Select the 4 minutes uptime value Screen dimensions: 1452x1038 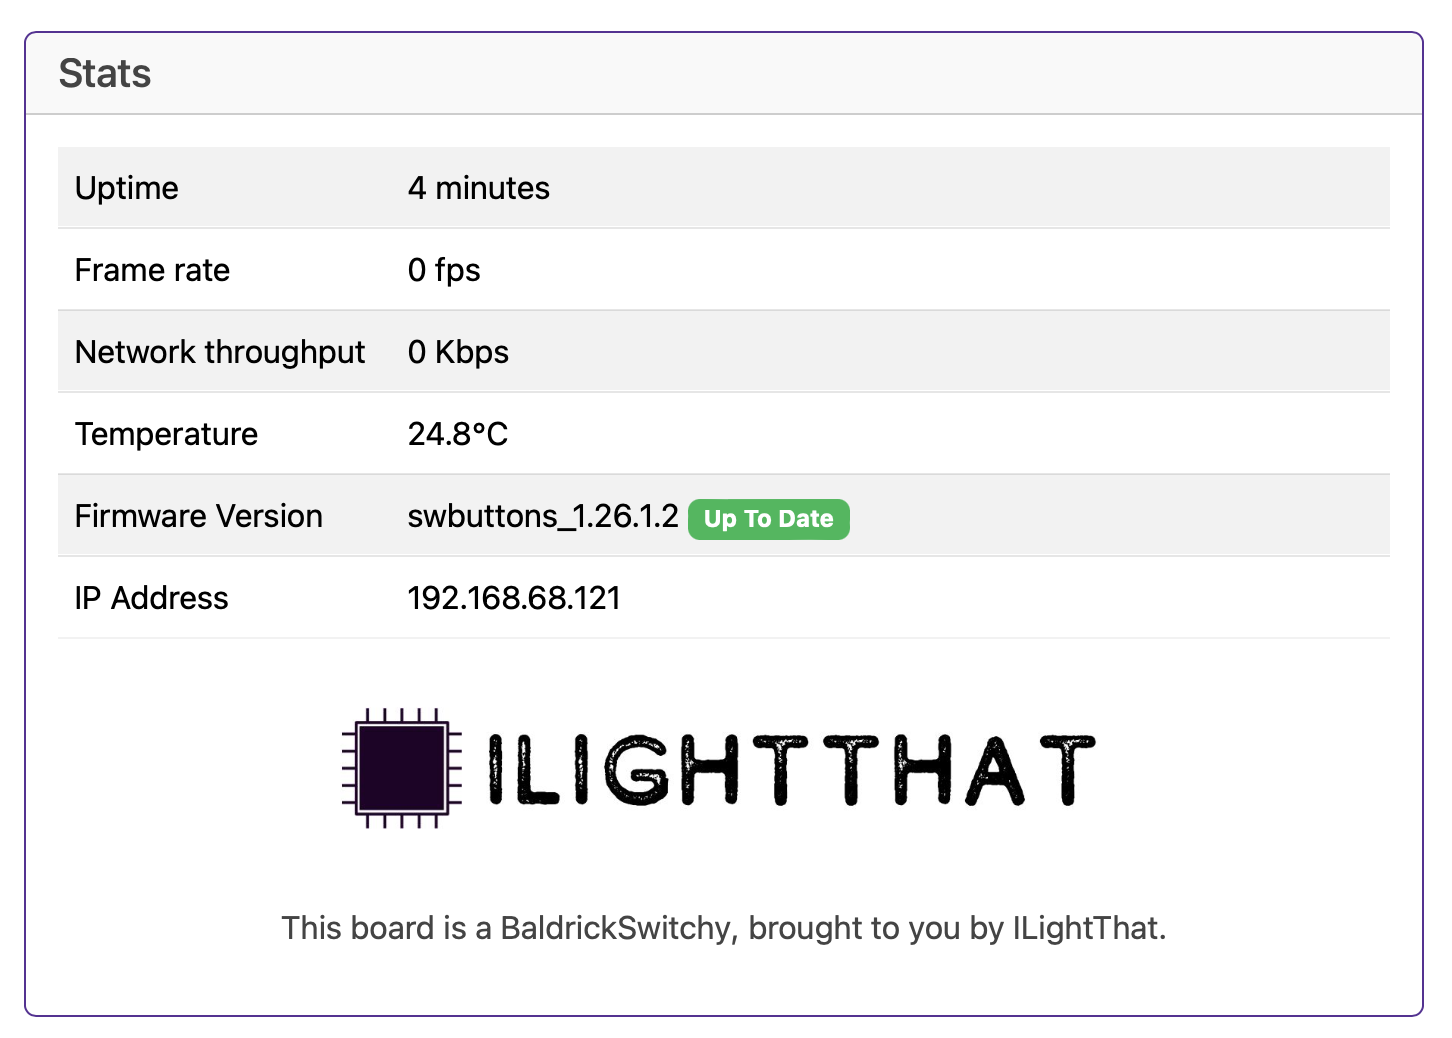click(x=479, y=188)
